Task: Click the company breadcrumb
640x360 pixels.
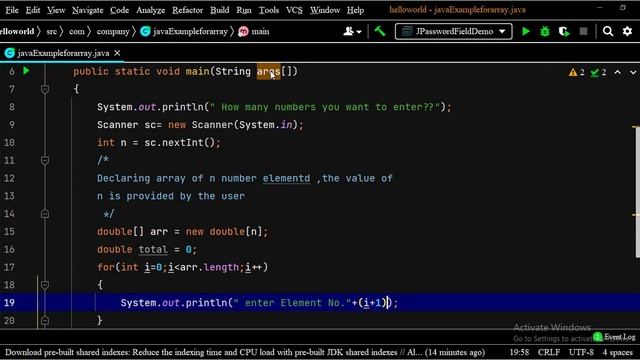Action: 113,31
